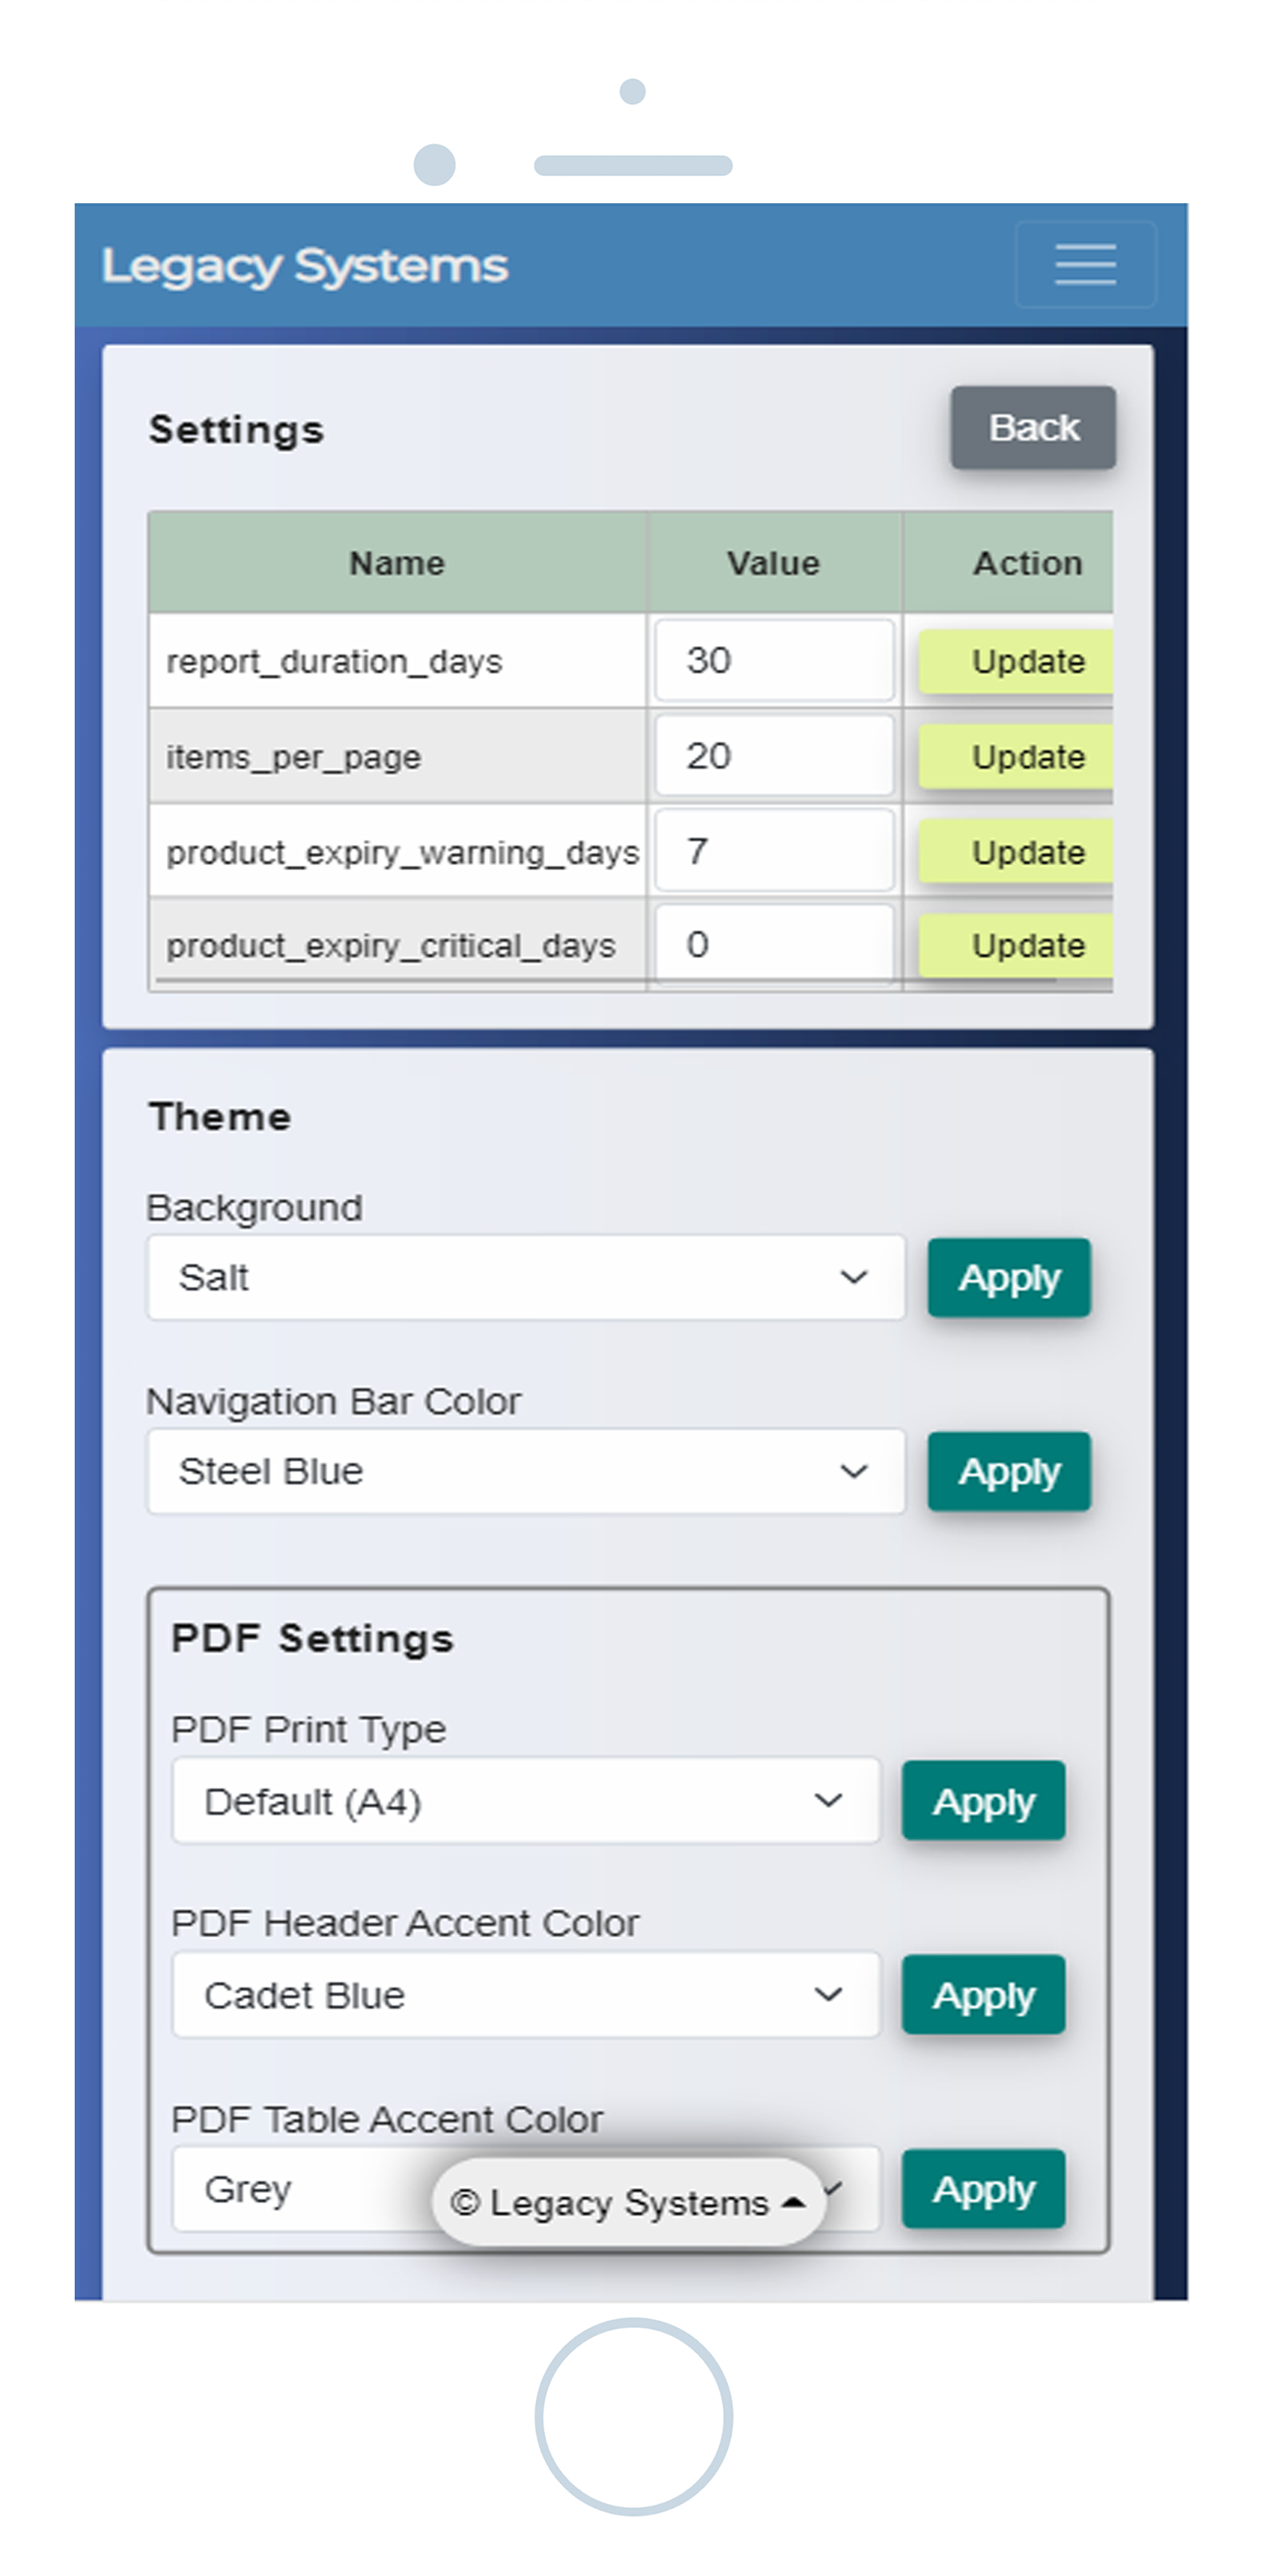The image size is (1264, 2576).
Task: Open the hamburger navigation menu
Action: 1085,265
